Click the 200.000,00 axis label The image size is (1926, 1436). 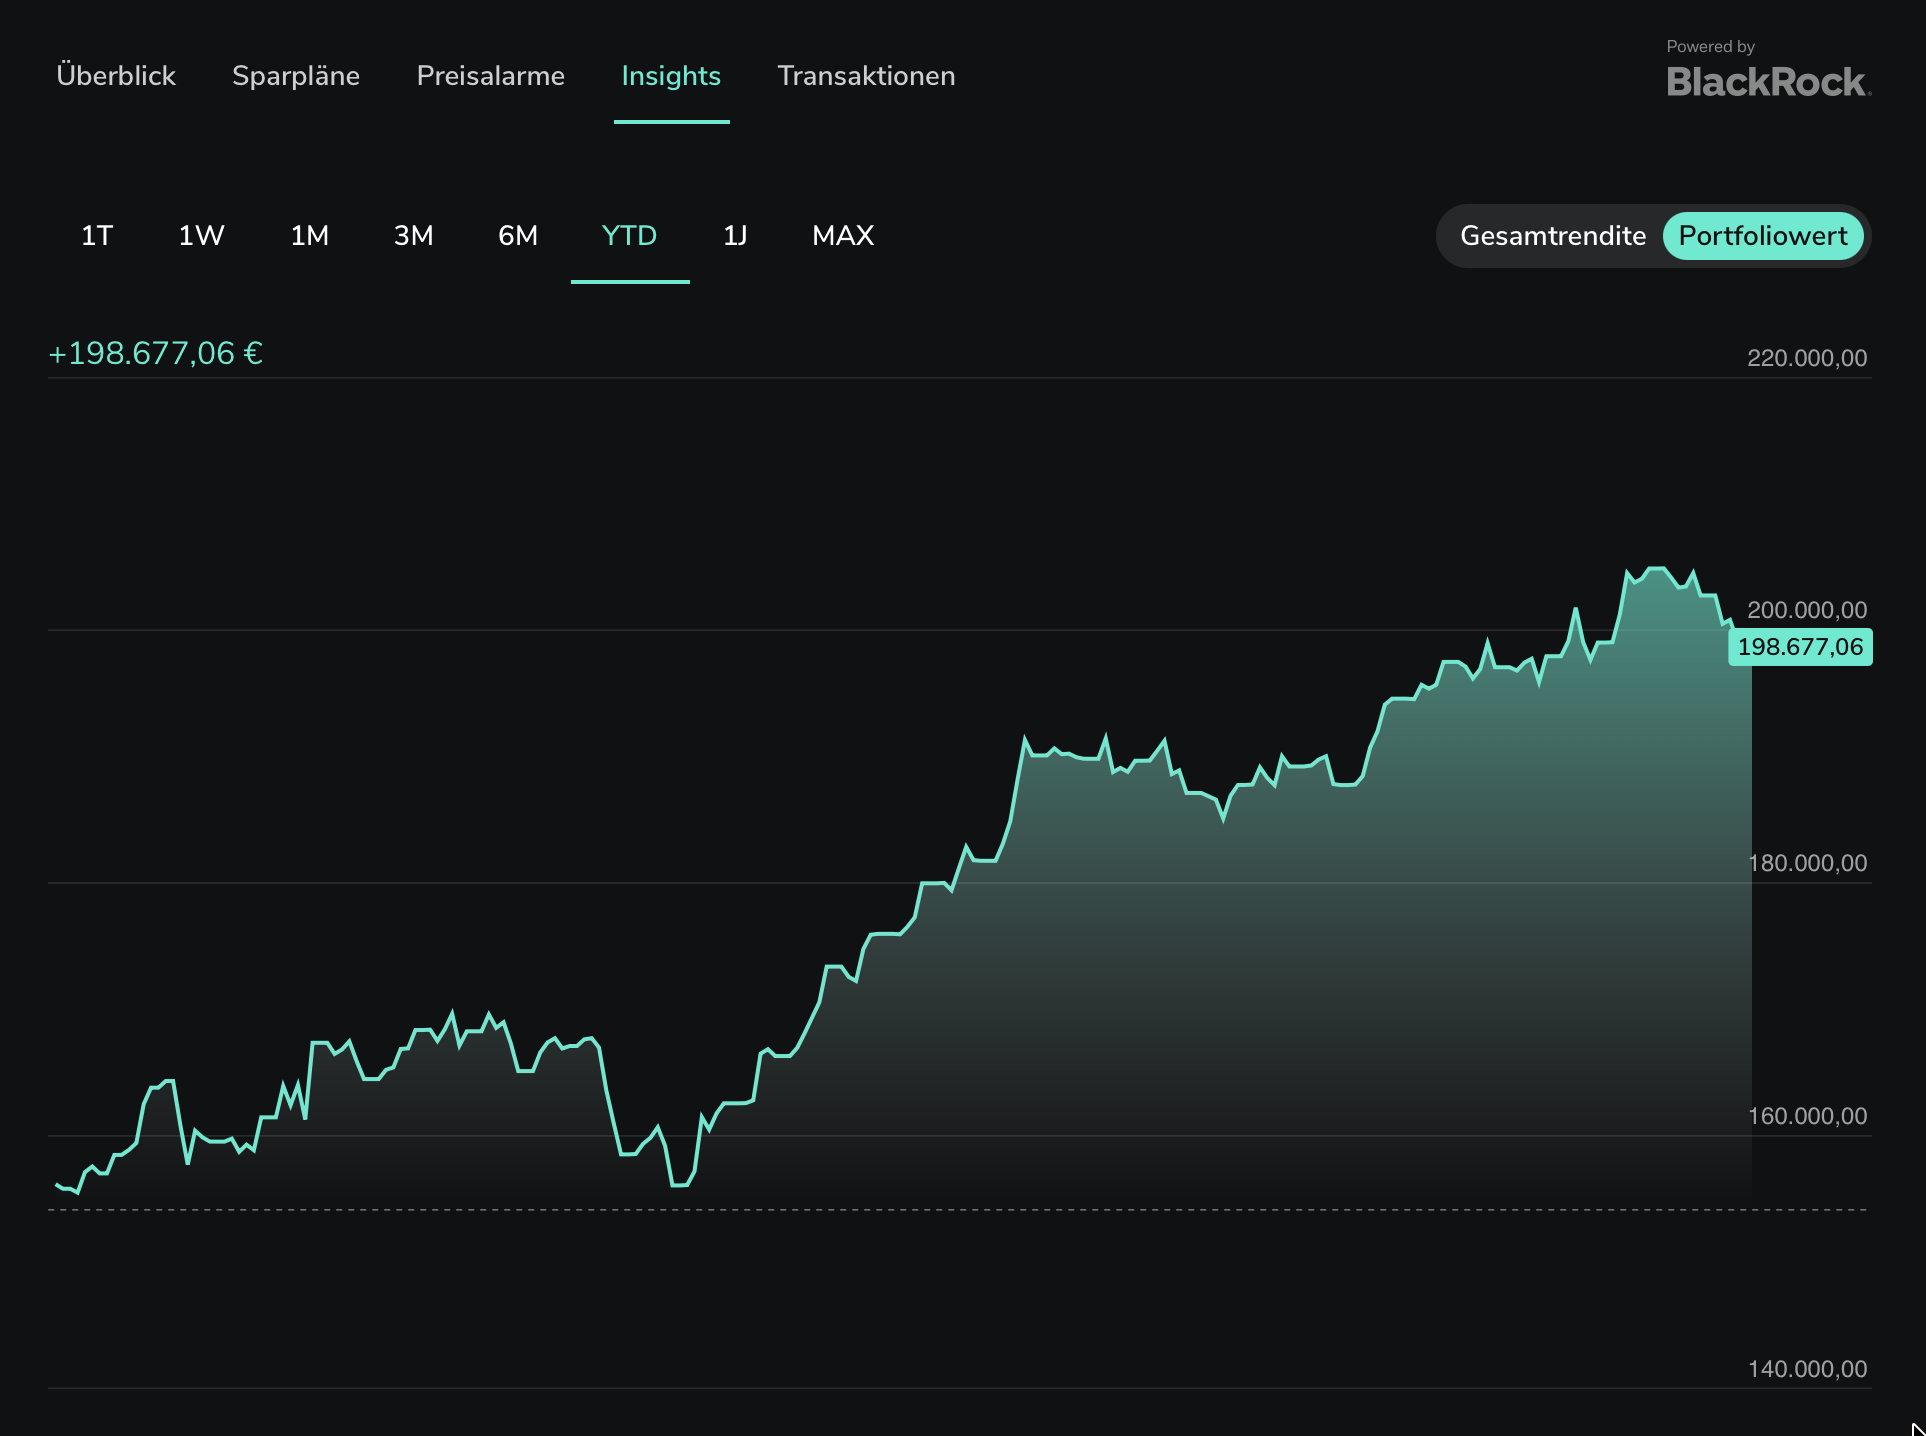click(x=1807, y=610)
